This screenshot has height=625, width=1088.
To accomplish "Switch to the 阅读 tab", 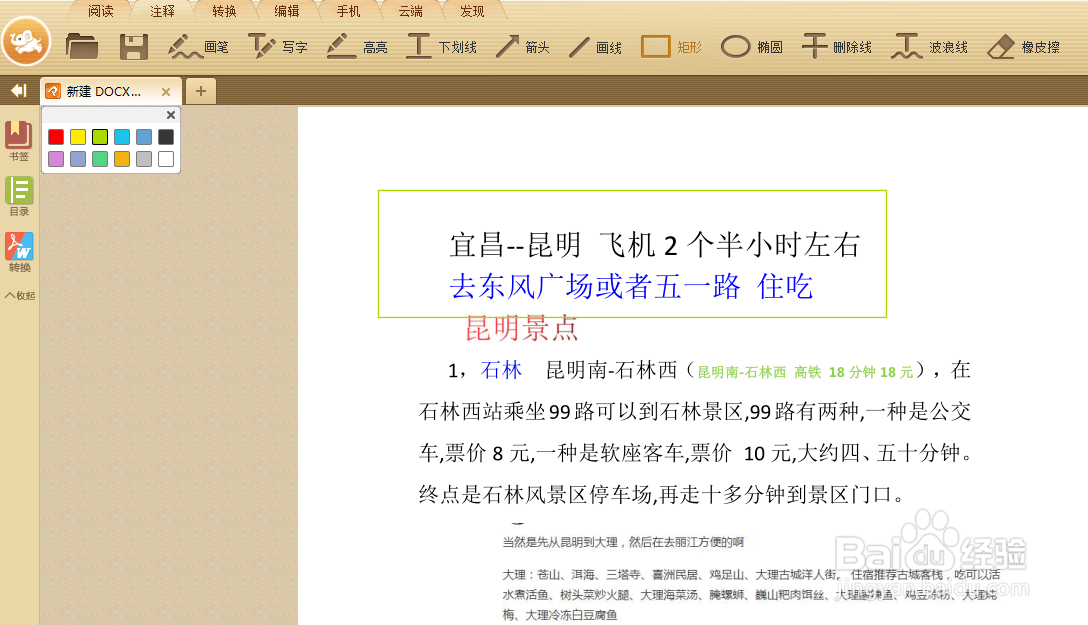I will coord(101,11).
